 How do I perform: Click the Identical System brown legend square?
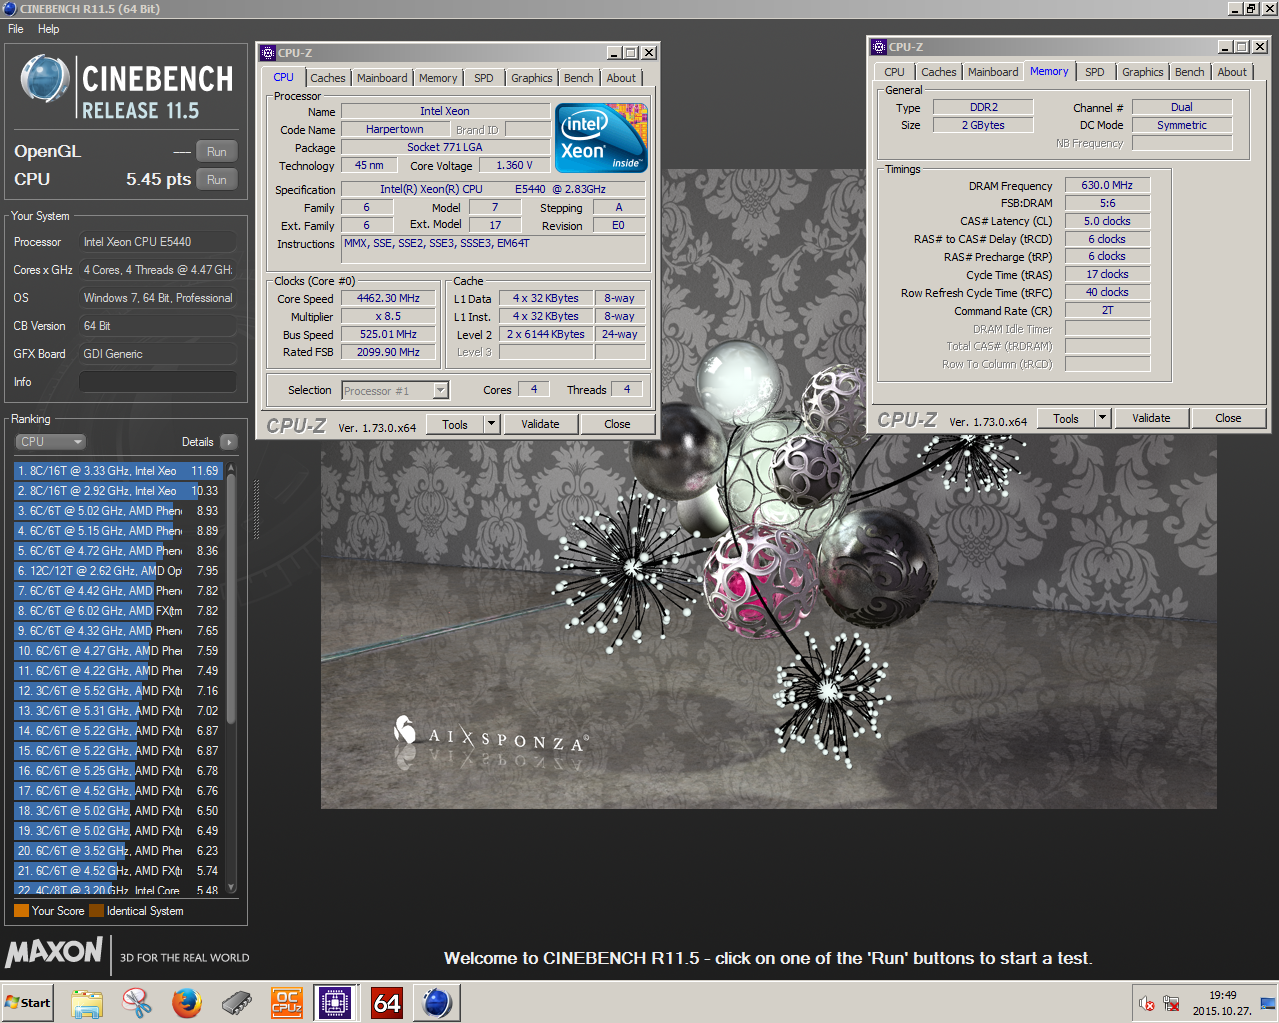pos(96,911)
